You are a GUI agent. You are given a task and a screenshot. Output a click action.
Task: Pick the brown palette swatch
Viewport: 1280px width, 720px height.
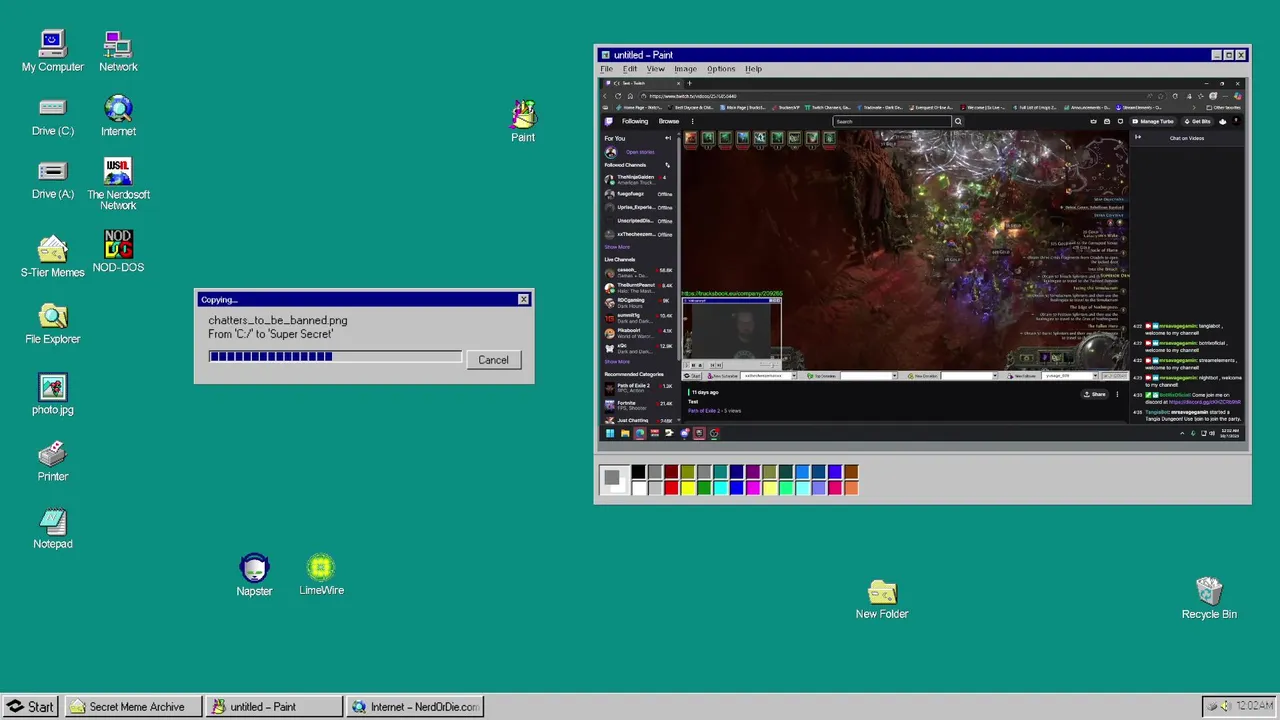tap(851, 472)
